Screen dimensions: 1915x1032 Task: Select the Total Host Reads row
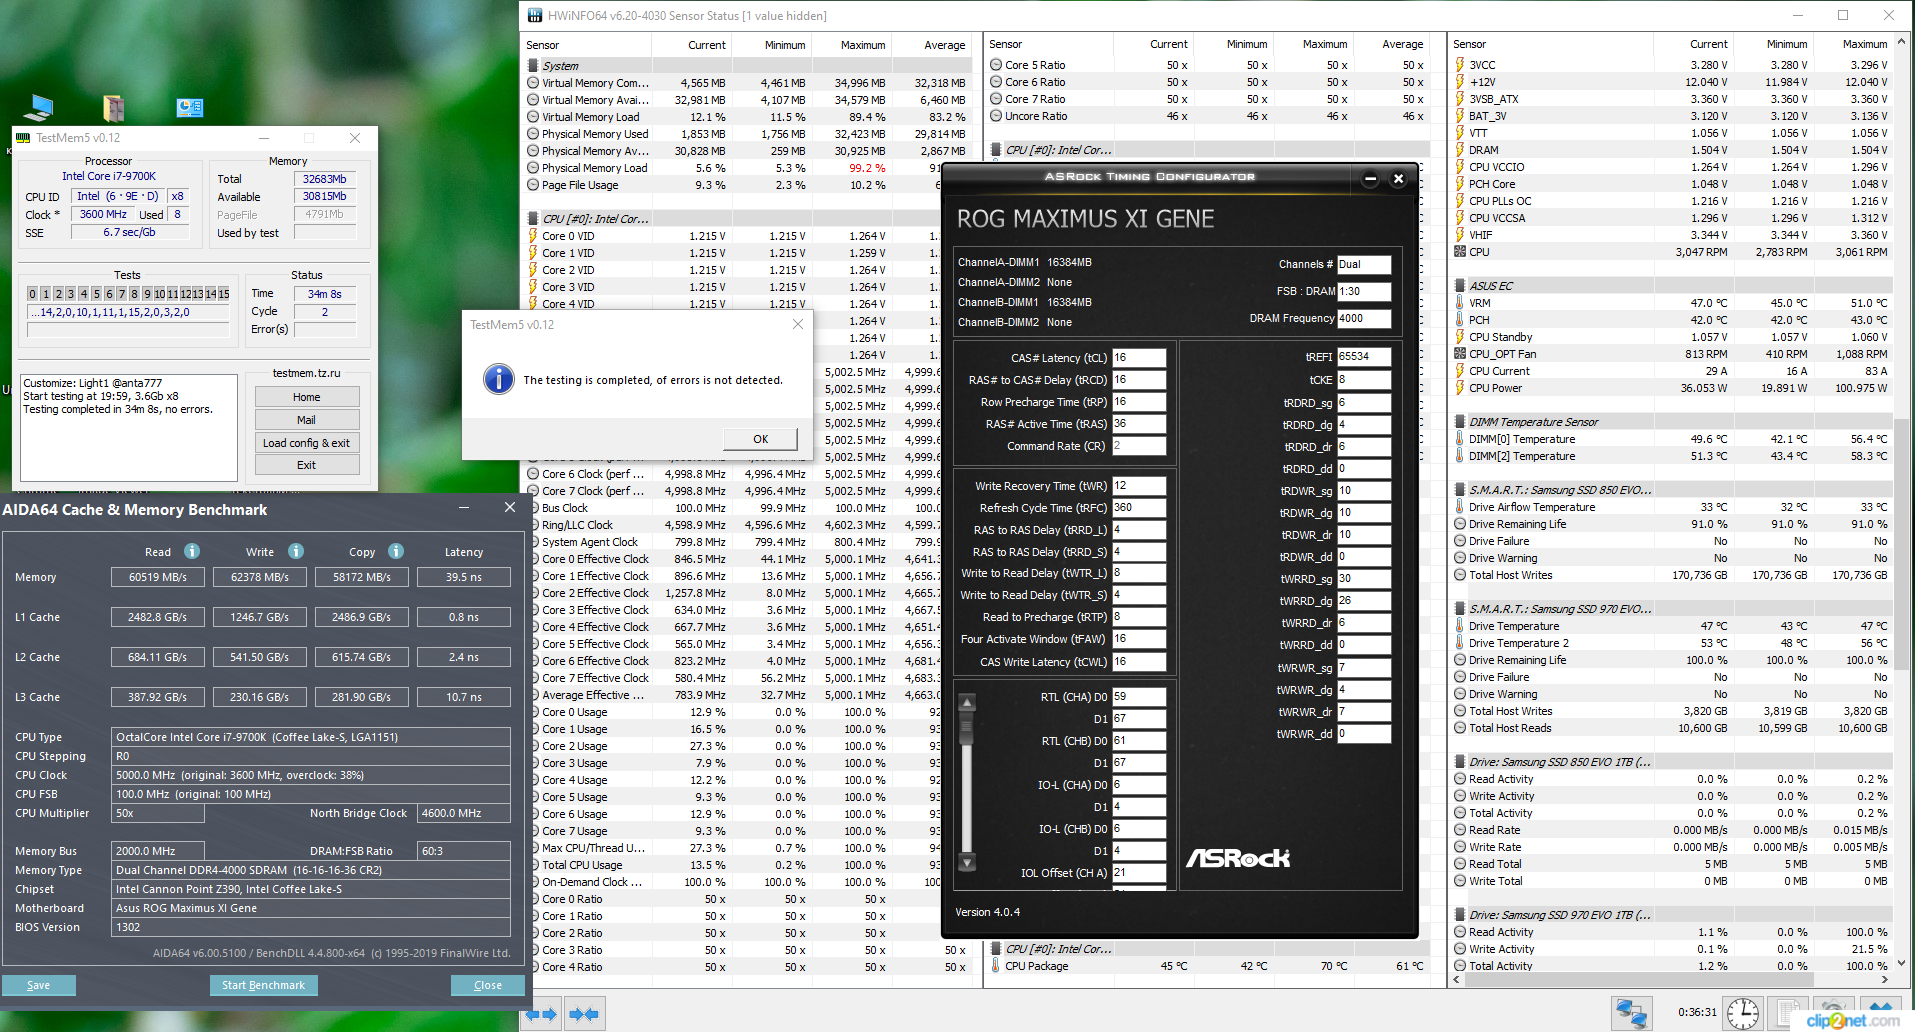coord(1672,728)
